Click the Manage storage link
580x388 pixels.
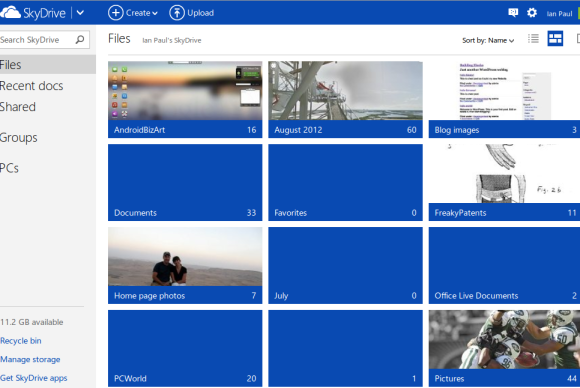click(30, 359)
